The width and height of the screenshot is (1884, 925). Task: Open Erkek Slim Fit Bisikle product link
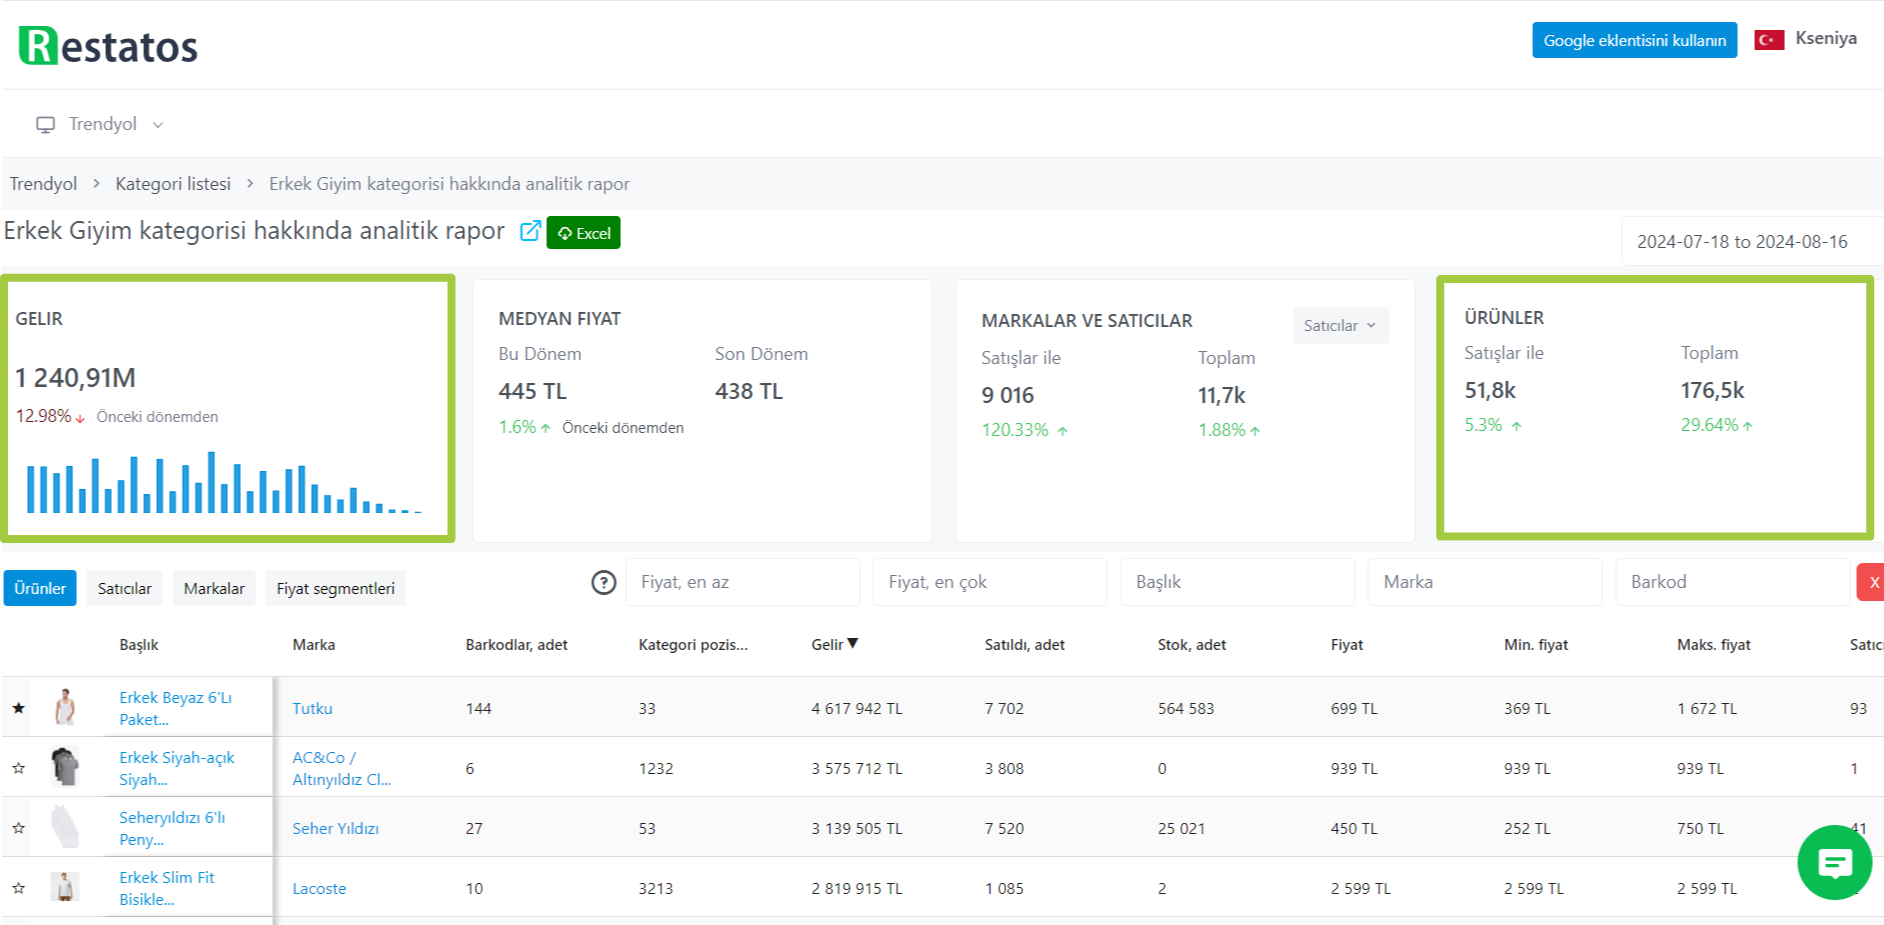click(167, 888)
